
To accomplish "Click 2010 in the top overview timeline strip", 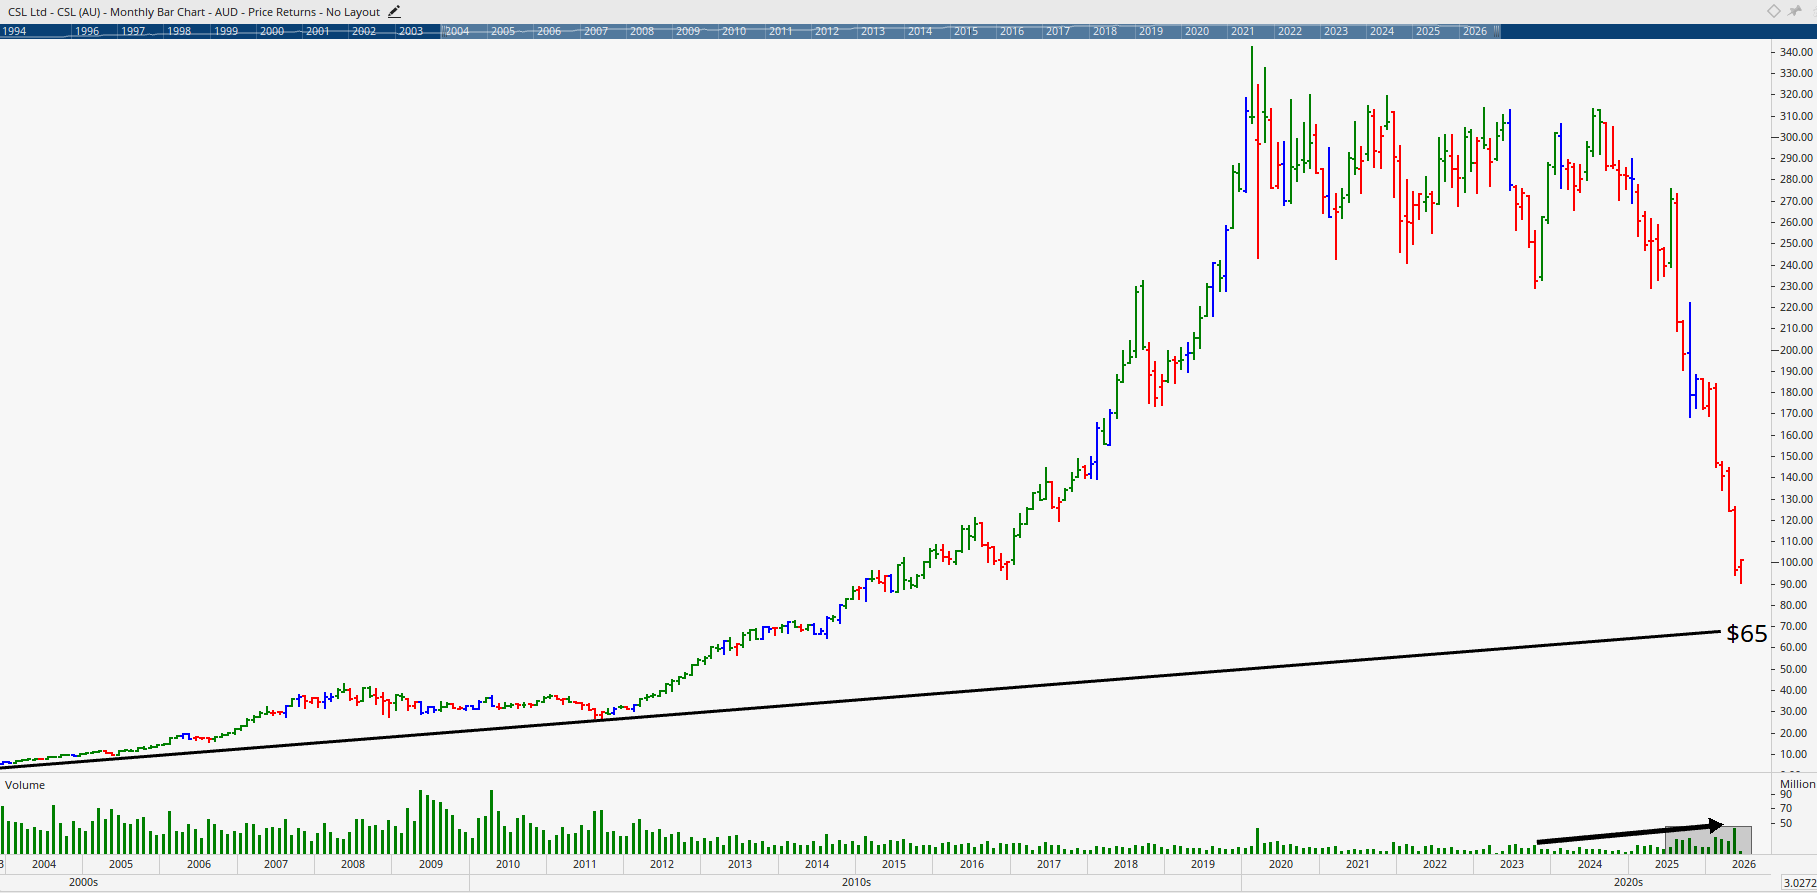I will click(x=734, y=31).
